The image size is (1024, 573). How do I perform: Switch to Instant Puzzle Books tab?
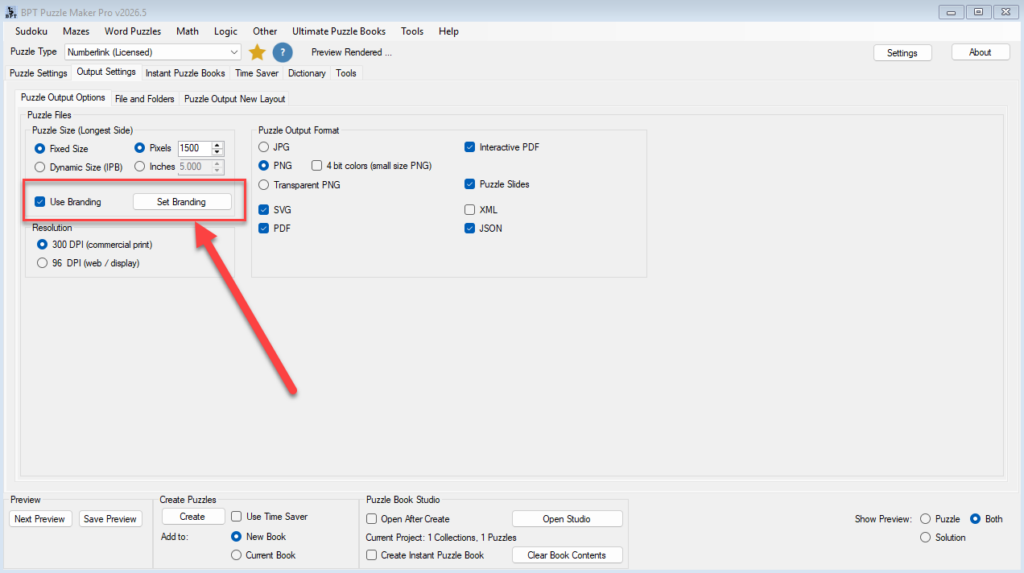[x=185, y=73]
